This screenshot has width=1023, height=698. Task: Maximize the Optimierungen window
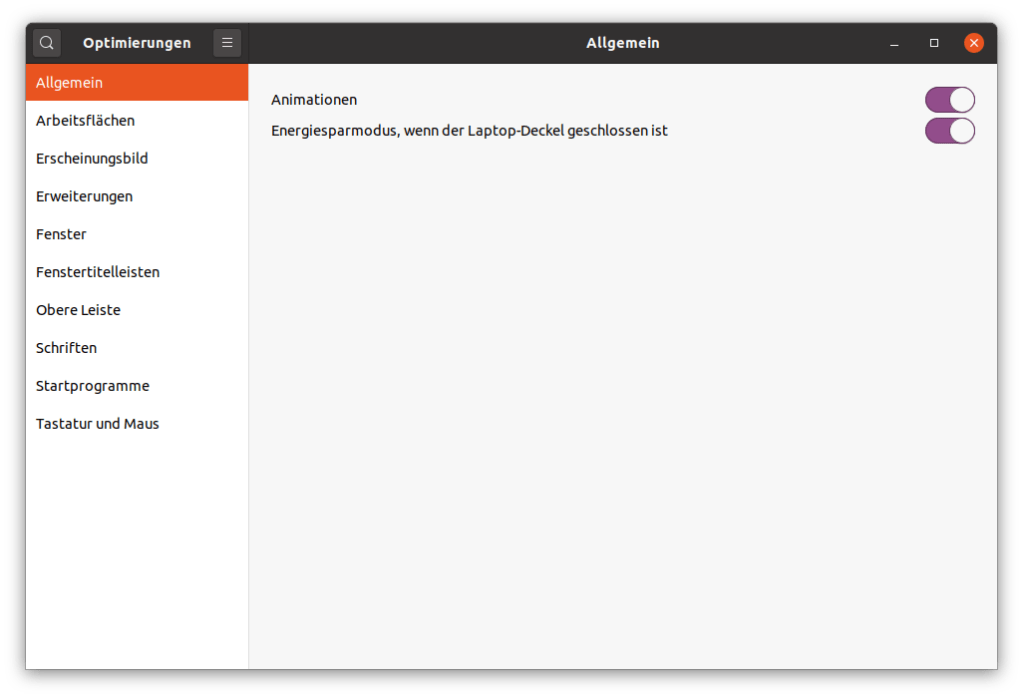[x=934, y=43]
